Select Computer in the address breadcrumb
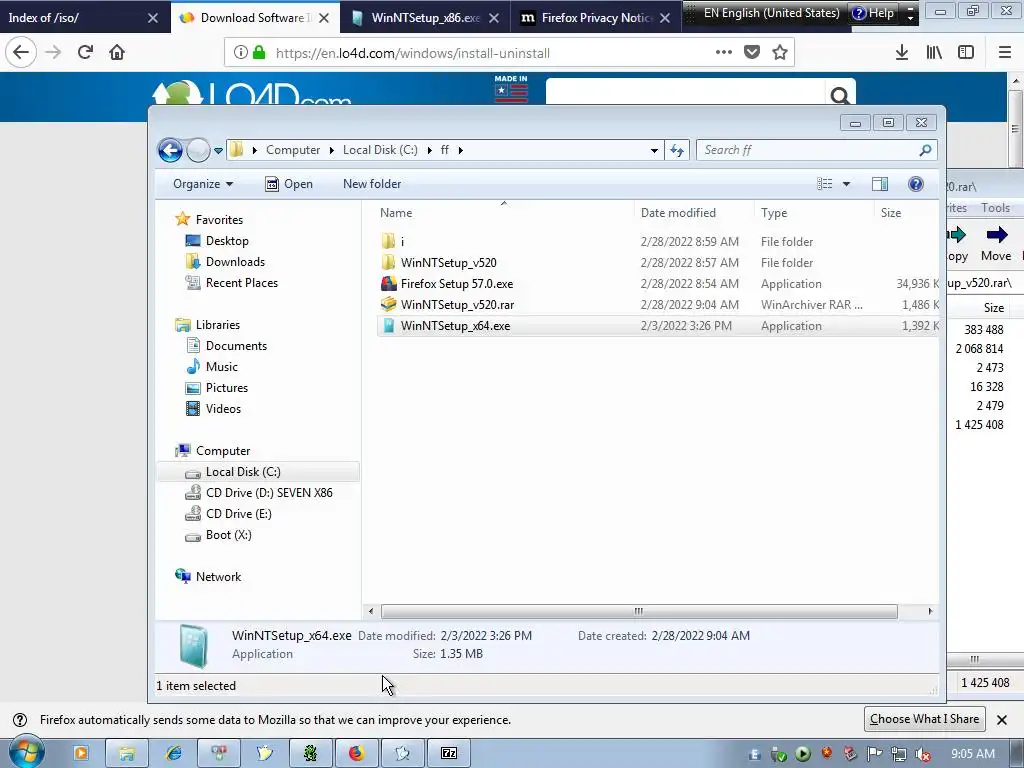This screenshot has height=768, width=1024. click(293, 150)
